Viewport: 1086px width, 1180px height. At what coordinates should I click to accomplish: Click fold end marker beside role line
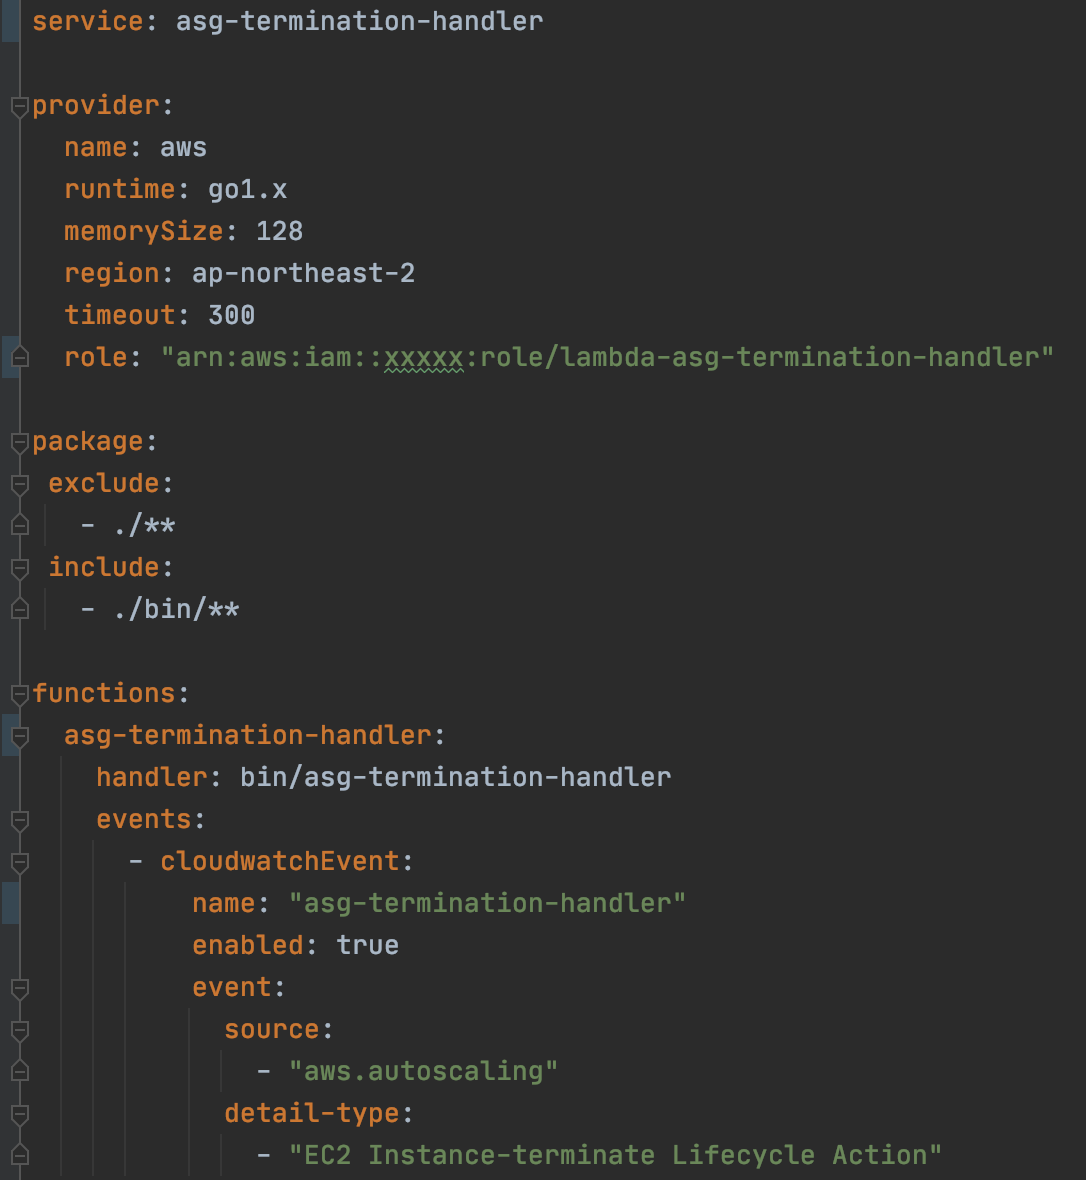[x=20, y=357]
